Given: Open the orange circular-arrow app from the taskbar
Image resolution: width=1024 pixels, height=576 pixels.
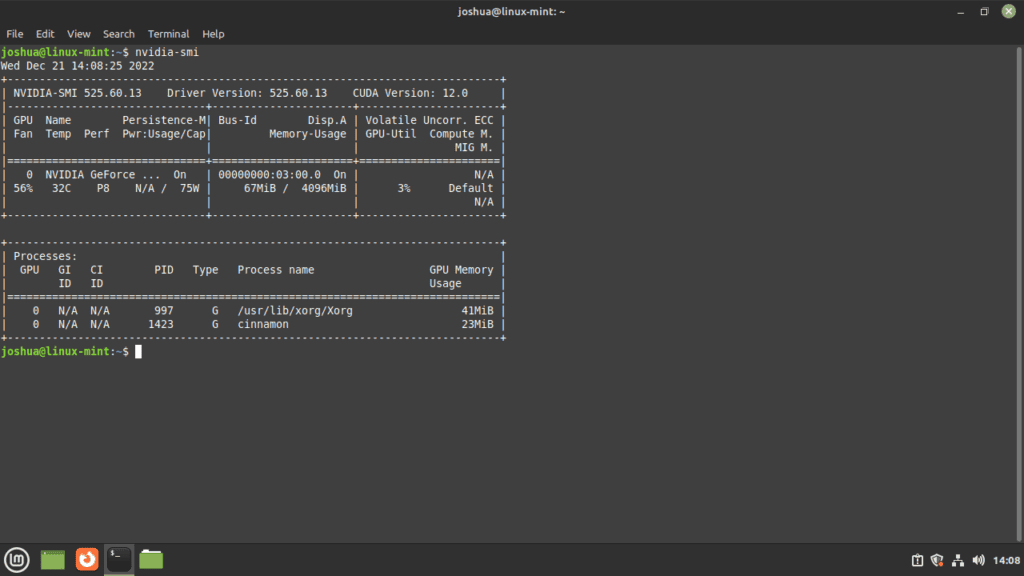Looking at the screenshot, I should [86, 560].
